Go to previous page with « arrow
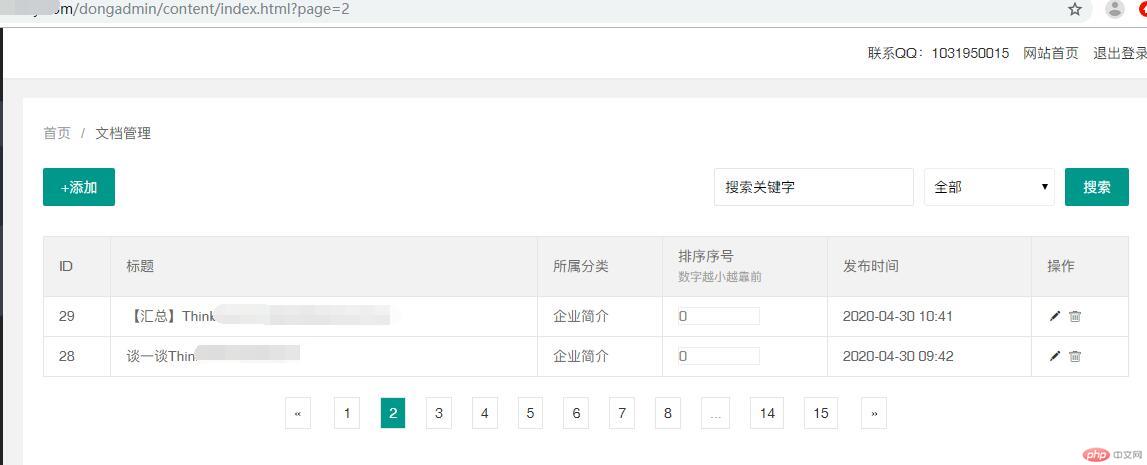The image size is (1147, 465). (x=298, y=413)
